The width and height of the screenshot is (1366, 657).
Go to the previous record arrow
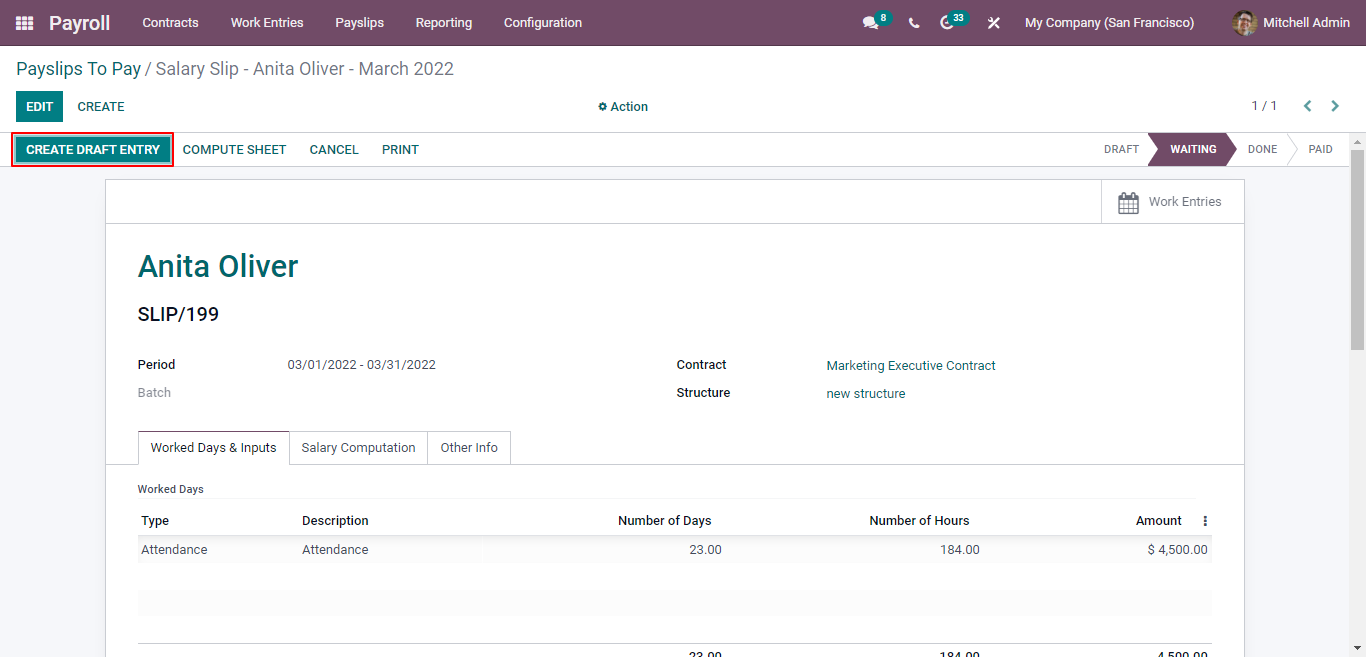(x=1307, y=106)
